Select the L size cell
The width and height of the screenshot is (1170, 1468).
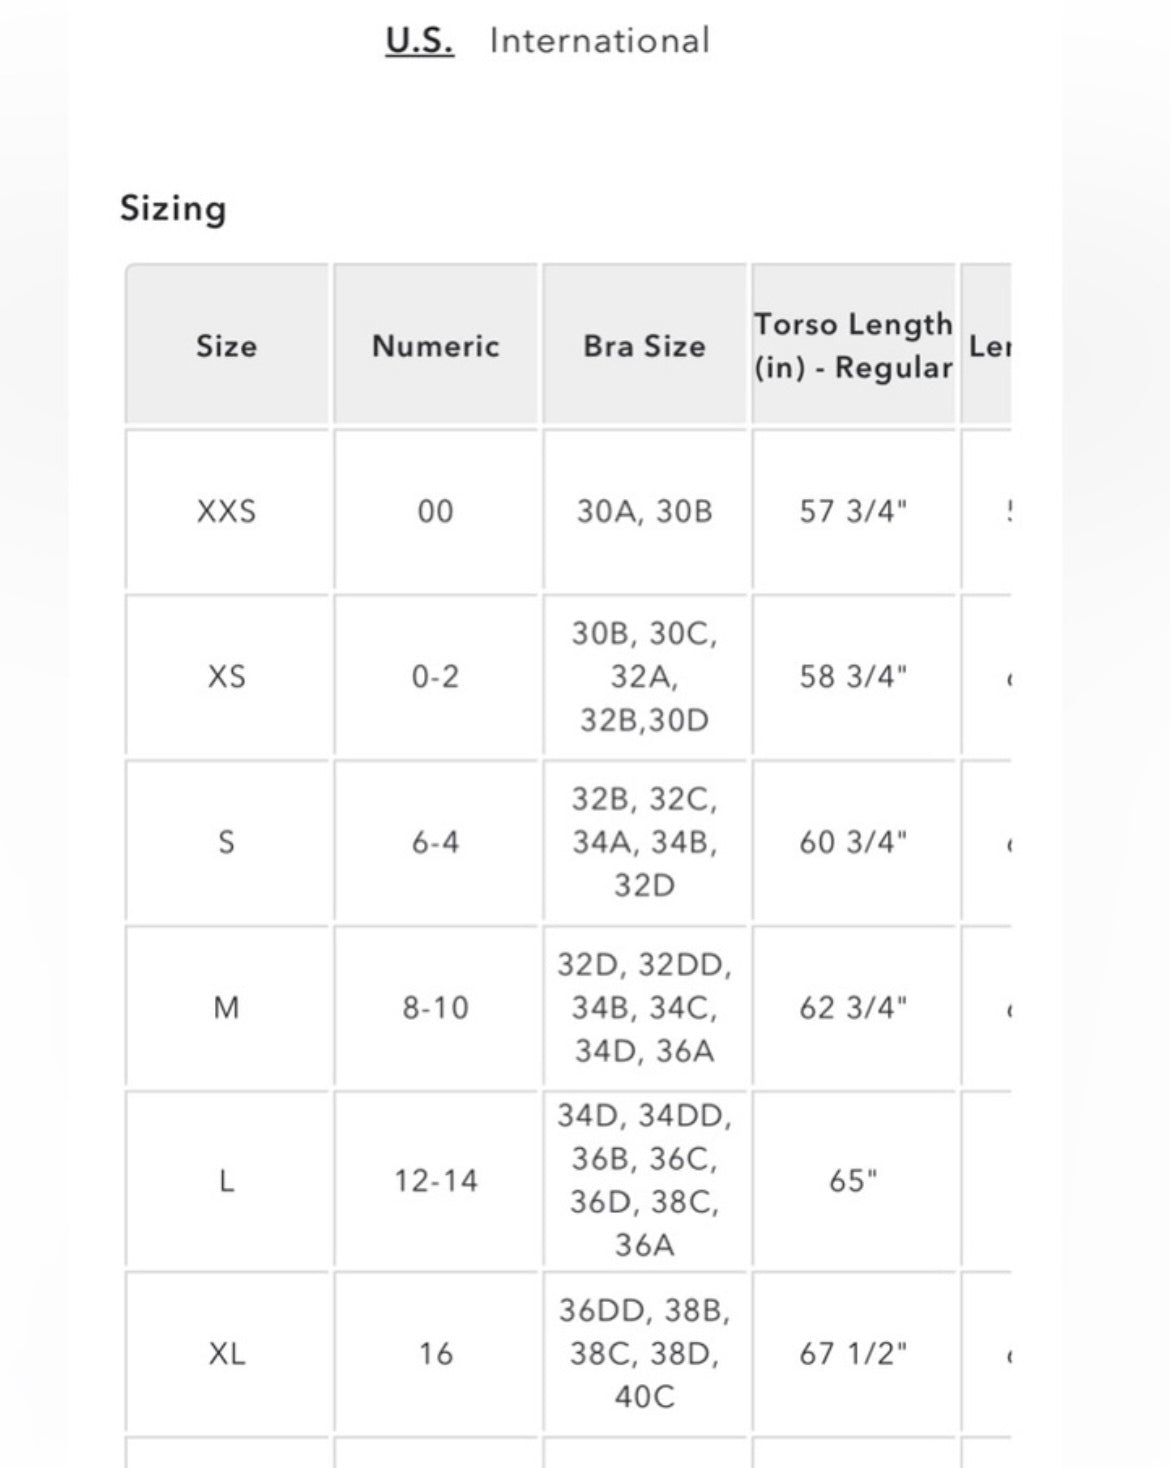[x=227, y=1181]
